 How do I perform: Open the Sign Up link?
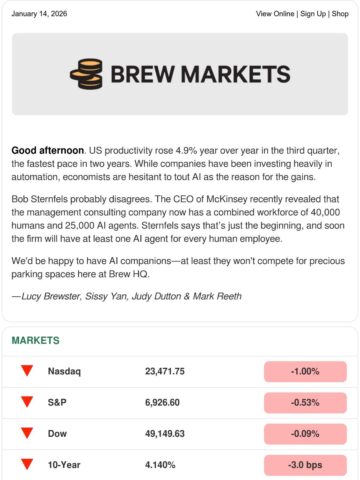pos(313,14)
